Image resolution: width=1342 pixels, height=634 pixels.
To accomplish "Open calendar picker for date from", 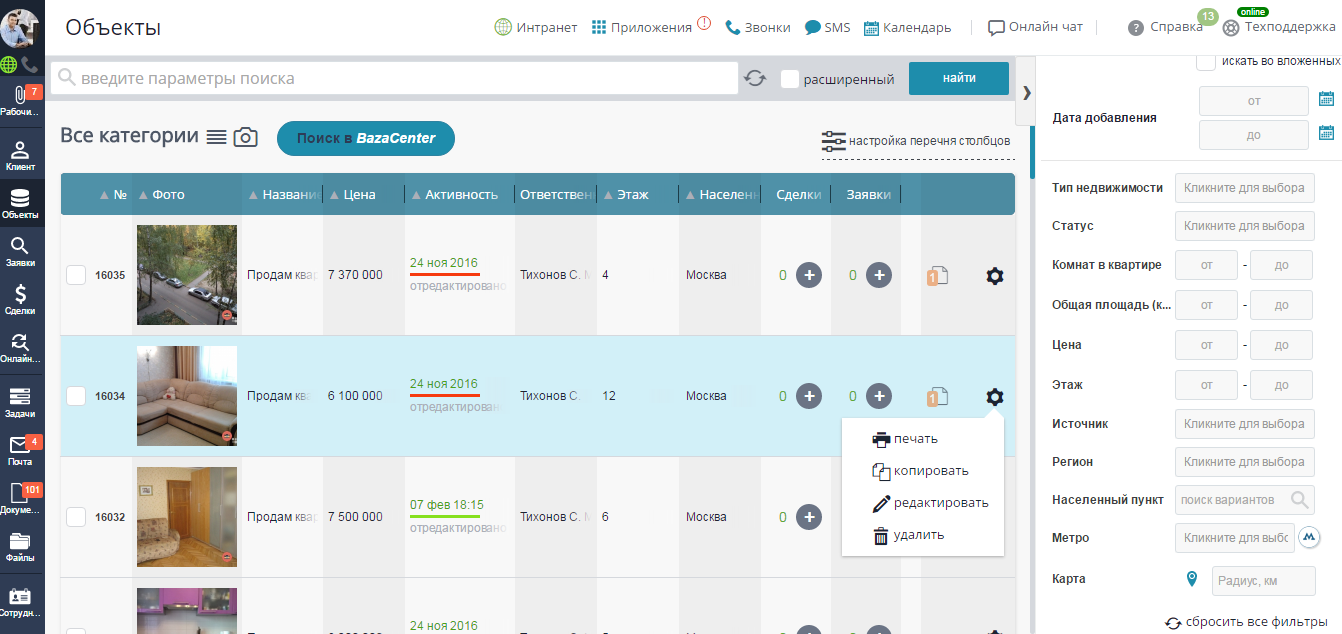I will pos(1327,98).
